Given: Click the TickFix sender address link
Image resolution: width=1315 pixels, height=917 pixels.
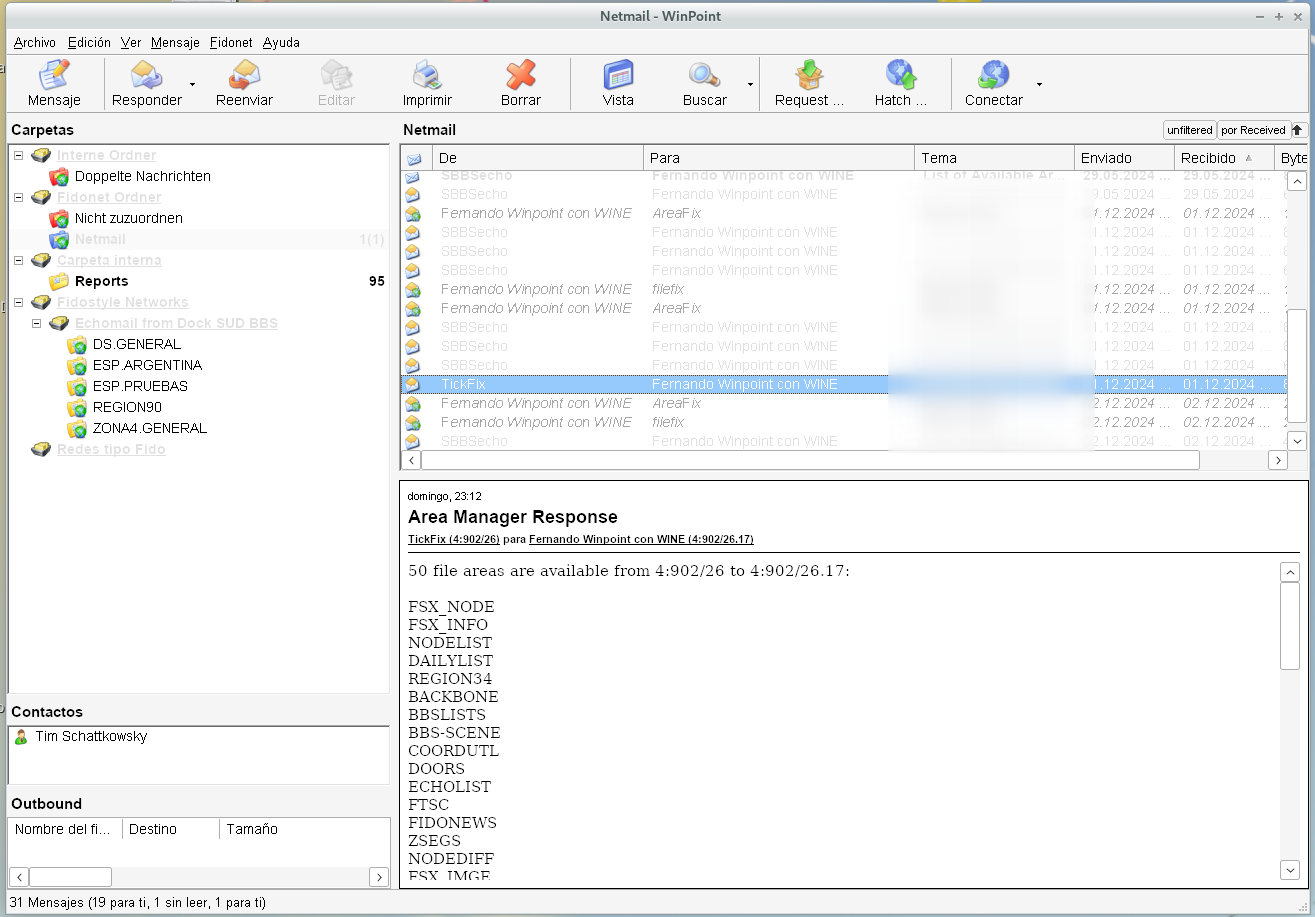Looking at the screenshot, I should point(454,539).
